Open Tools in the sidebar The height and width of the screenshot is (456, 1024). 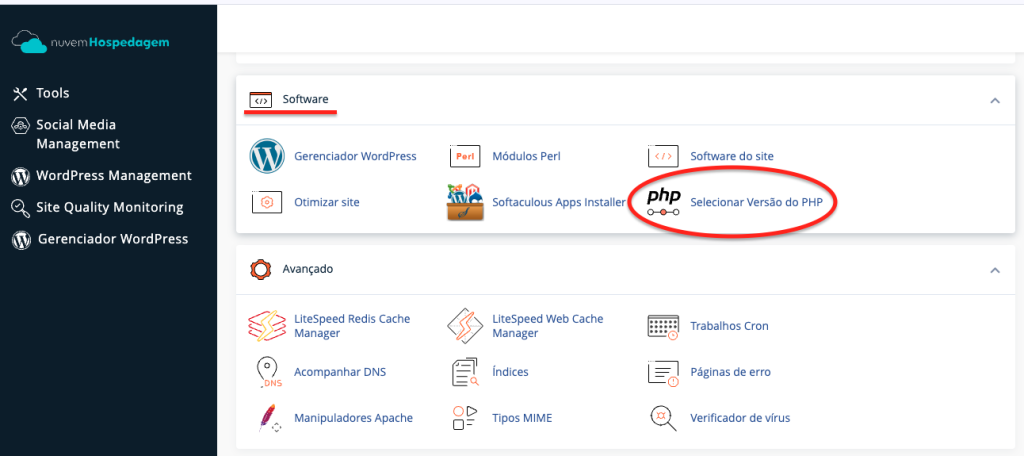[53, 93]
